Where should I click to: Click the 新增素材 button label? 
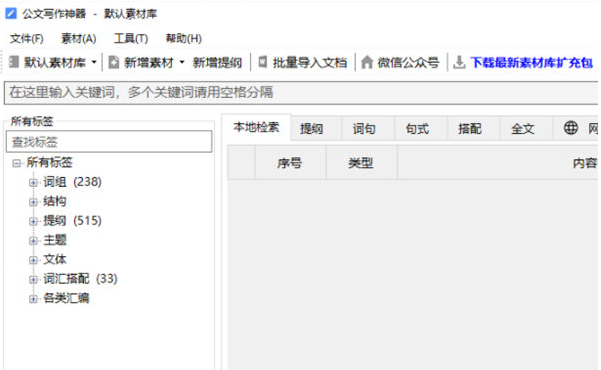[149, 62]
